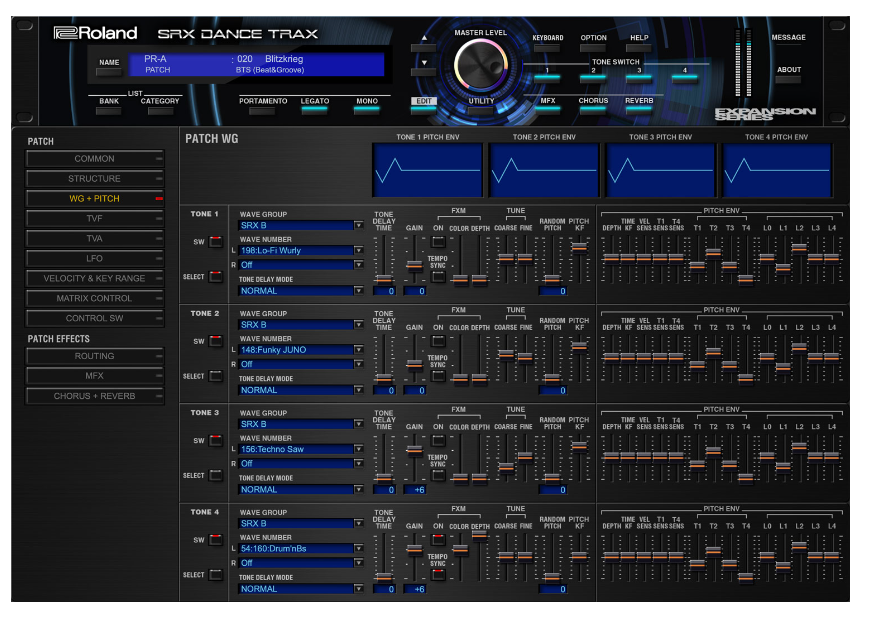Screen dimensions: 872x621
Task: Select Tone 3 with the SELECT button
Action: (216, 475)
